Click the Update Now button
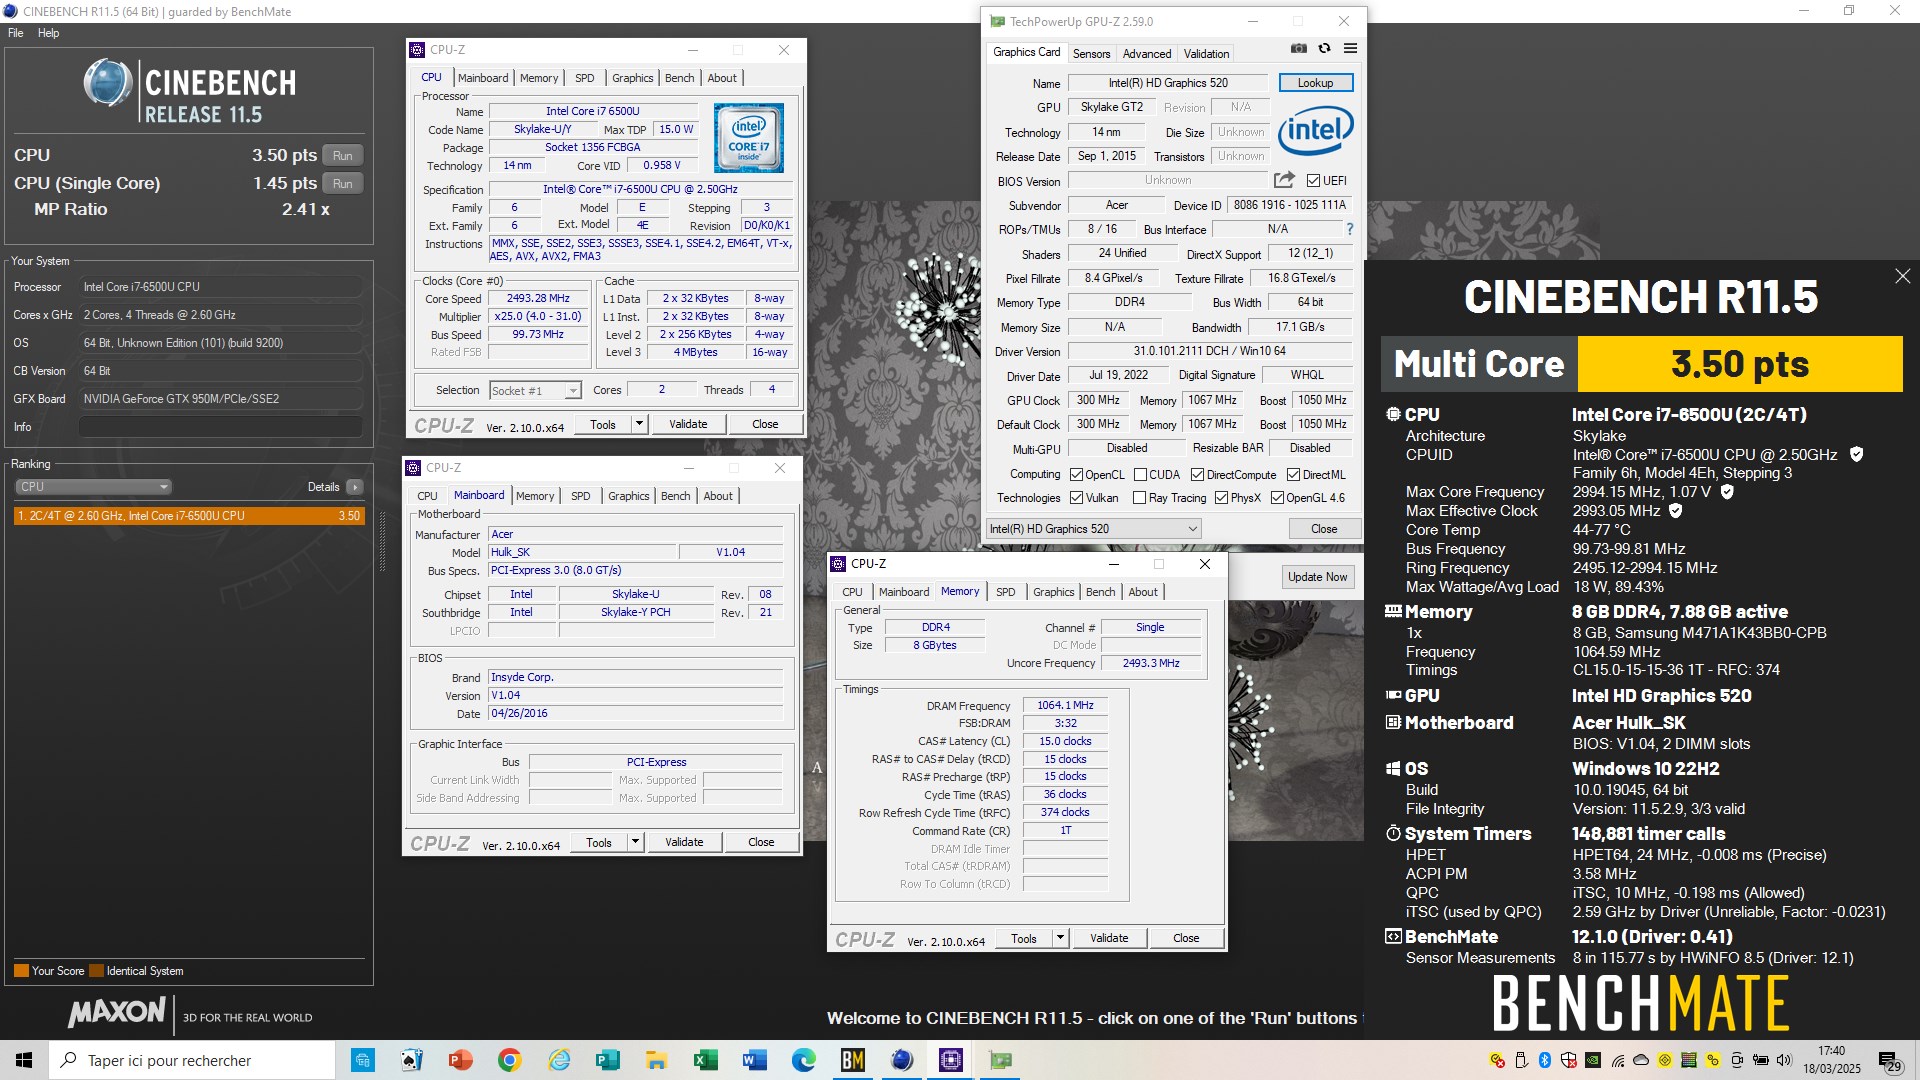1920x1080 pixels. click(x=1317, y=577)
